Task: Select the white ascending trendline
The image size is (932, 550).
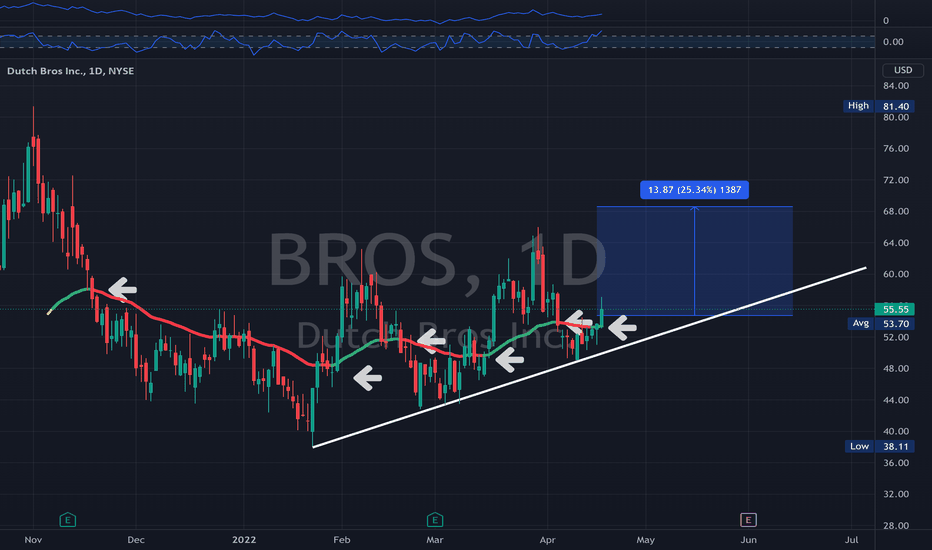Action: pos(588,357)
